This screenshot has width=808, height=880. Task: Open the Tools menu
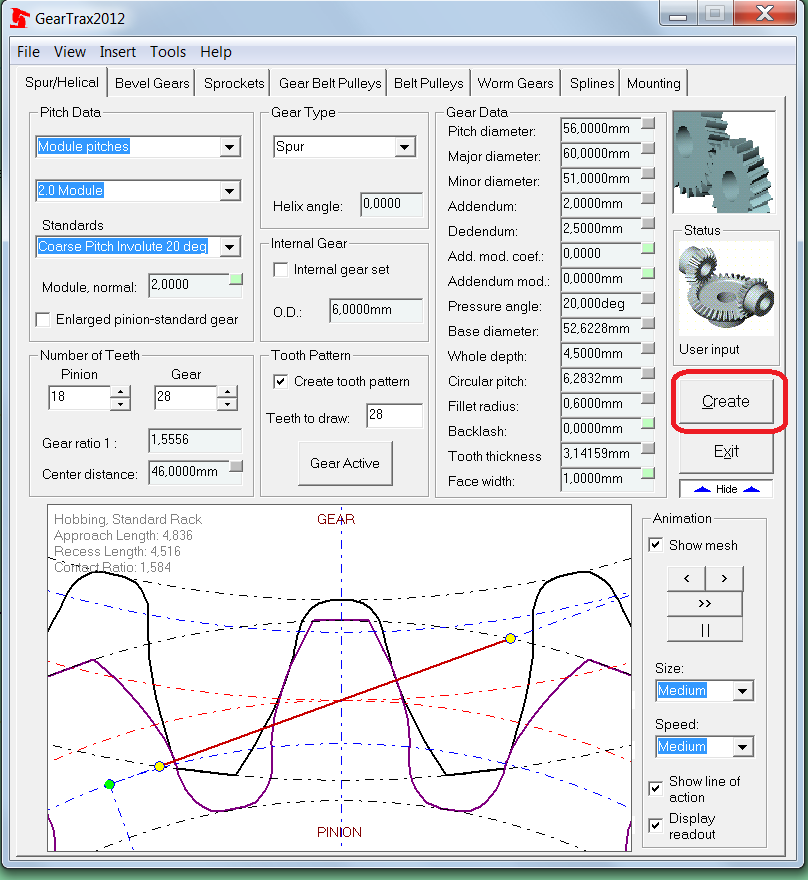click(x=168, y=52)
